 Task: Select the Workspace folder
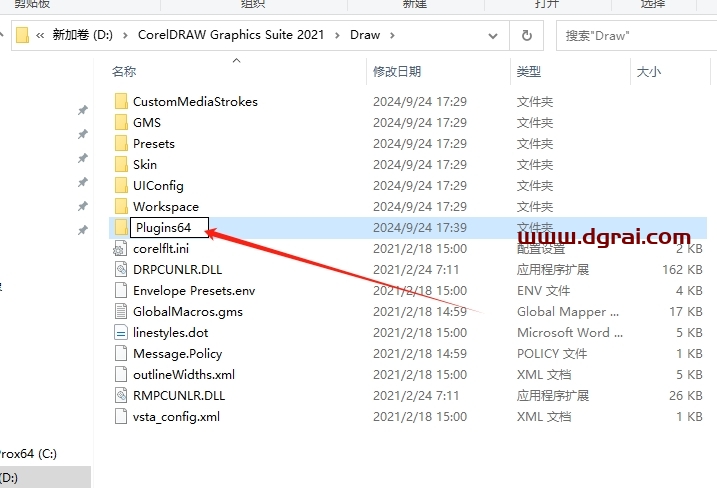coord(165,206)
